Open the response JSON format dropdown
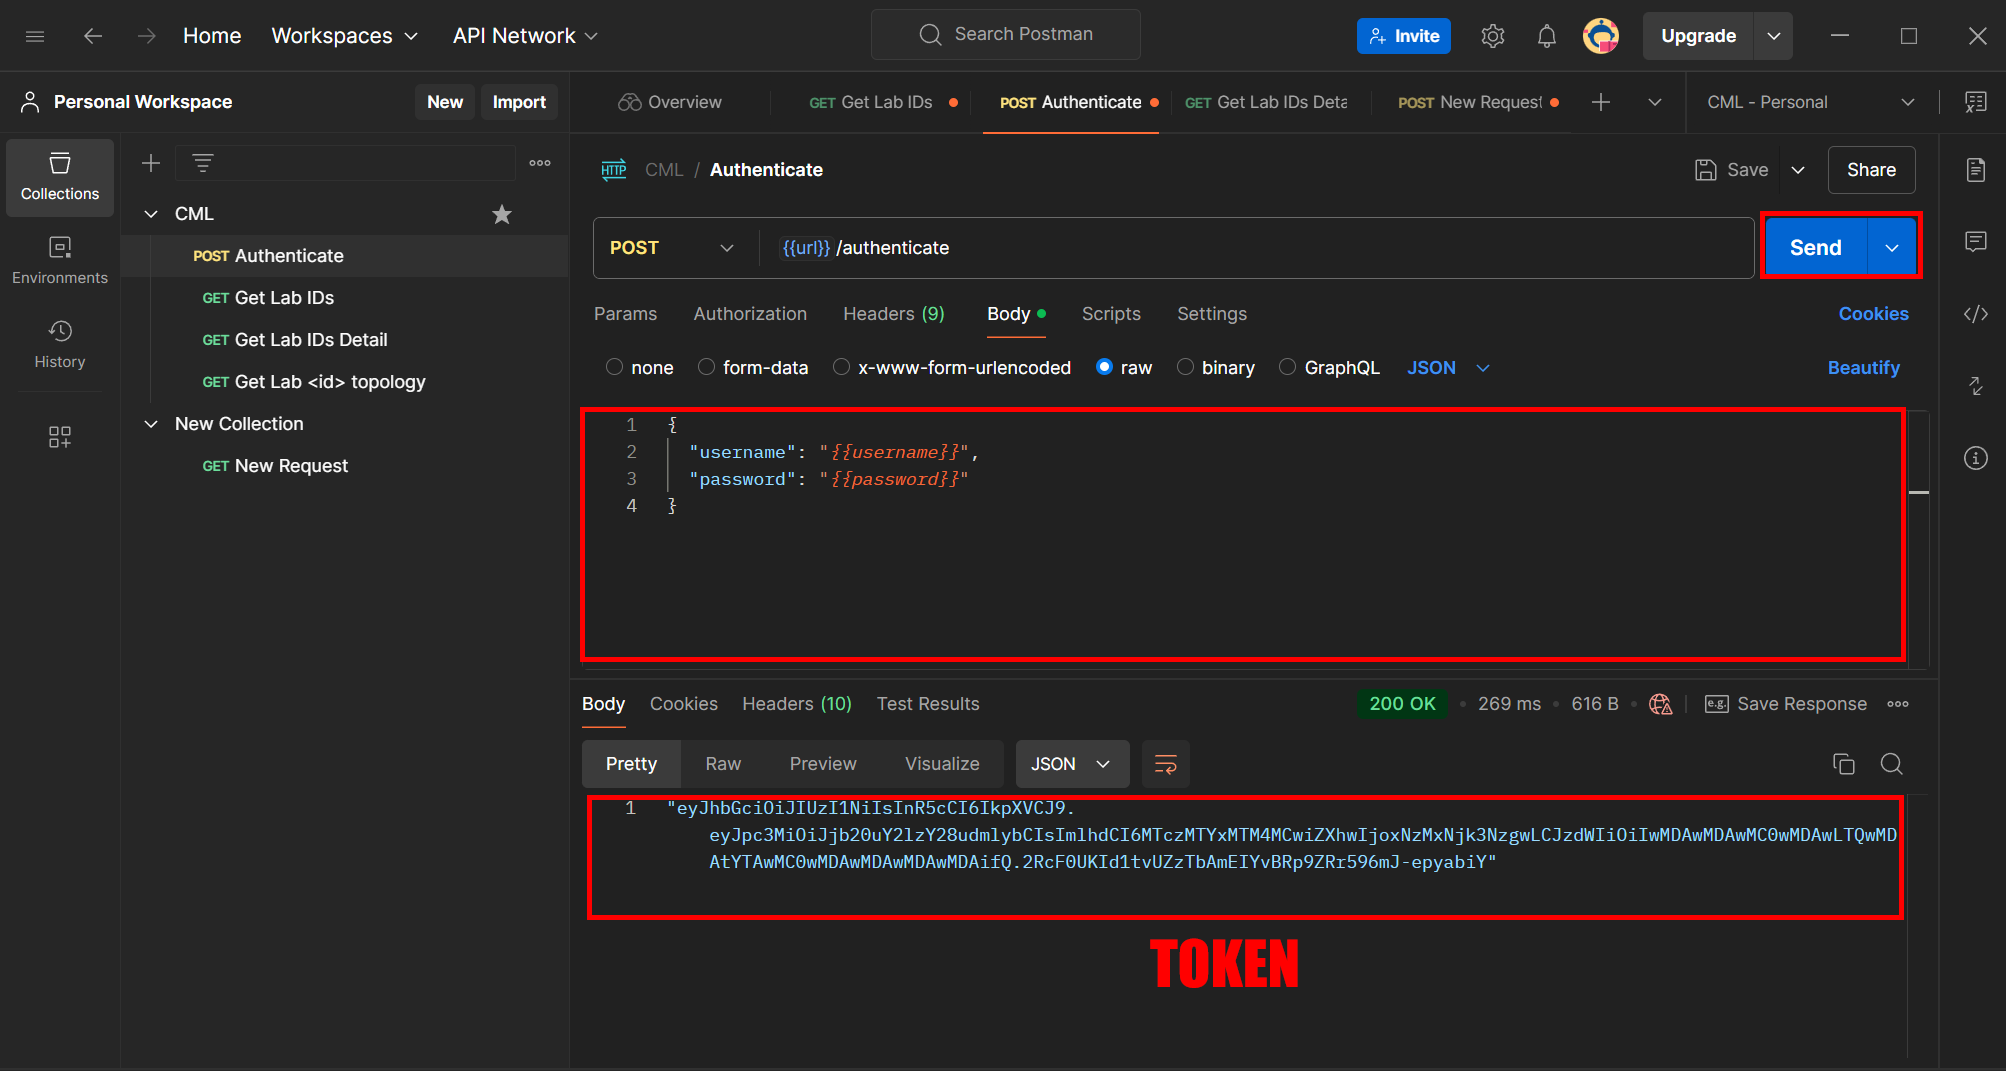This screenshot has width=2006, height=1071. tap(1072, 764)
